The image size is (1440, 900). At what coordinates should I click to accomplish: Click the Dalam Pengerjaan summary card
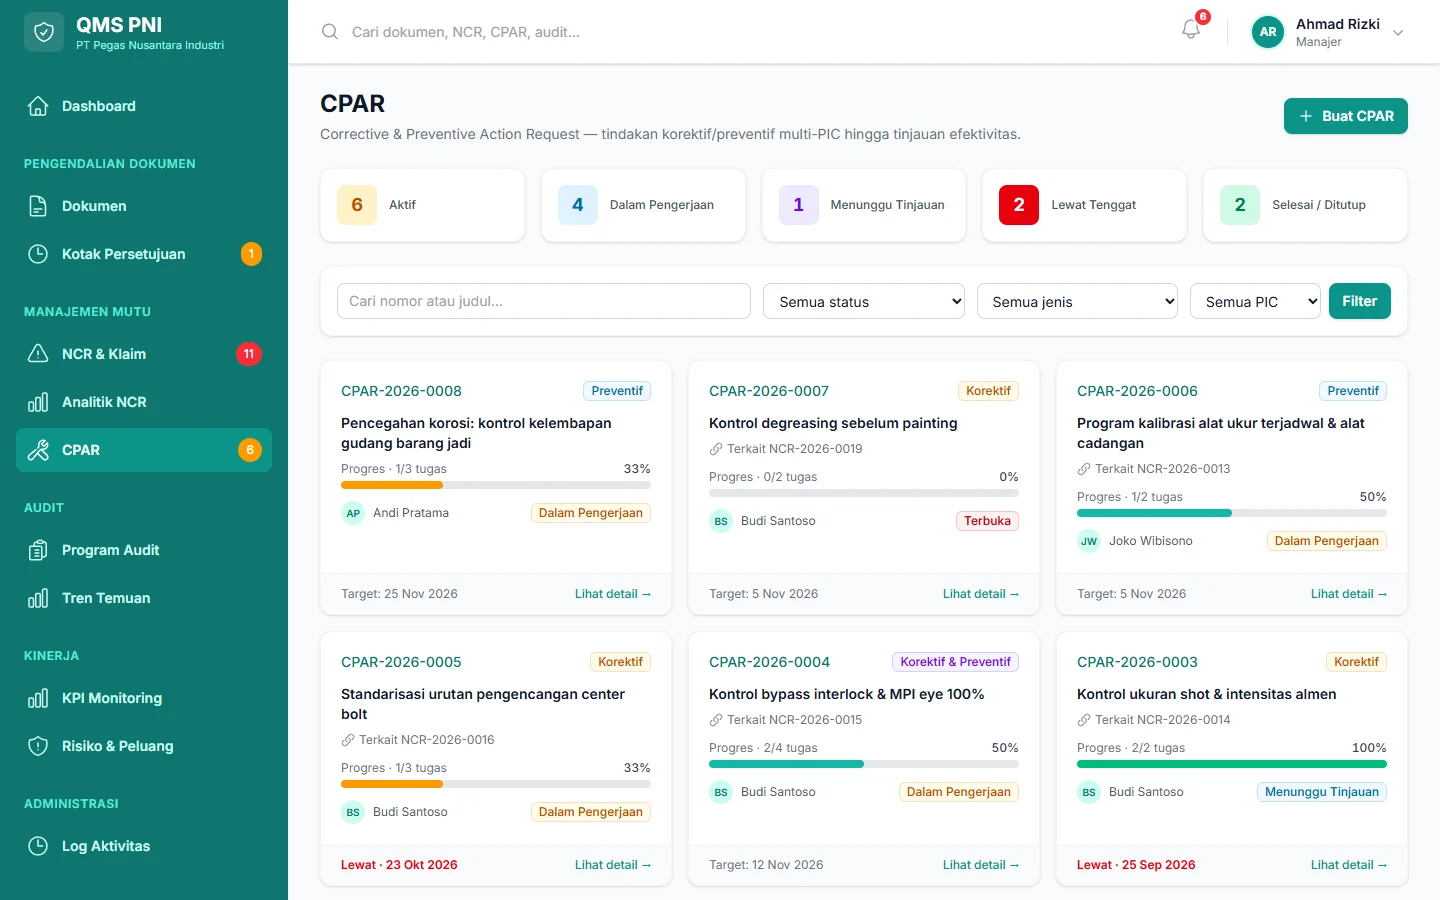coord(643,205)
